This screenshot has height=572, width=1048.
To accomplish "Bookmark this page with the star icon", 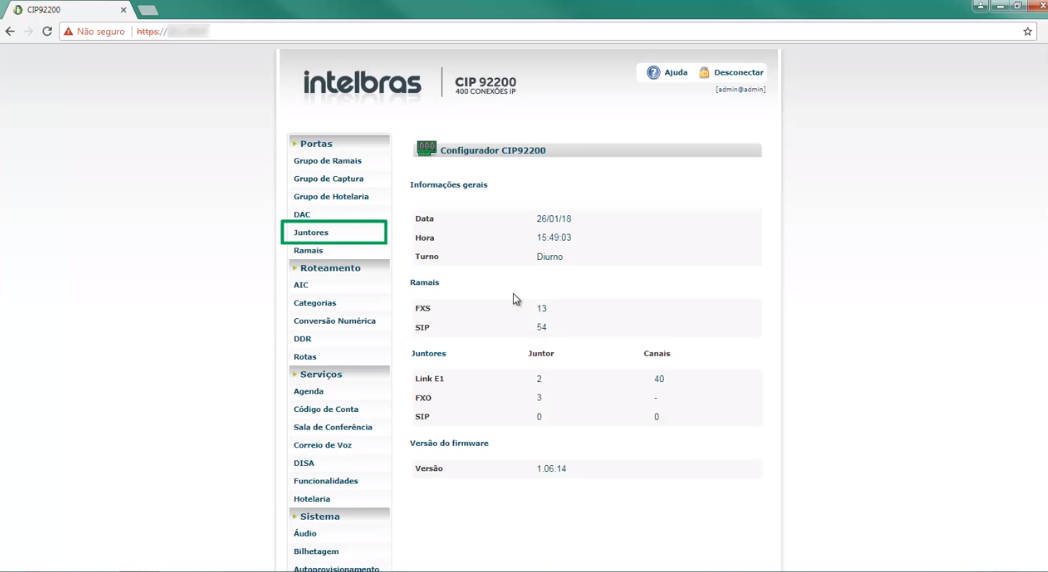I will tap(1027, 32).
